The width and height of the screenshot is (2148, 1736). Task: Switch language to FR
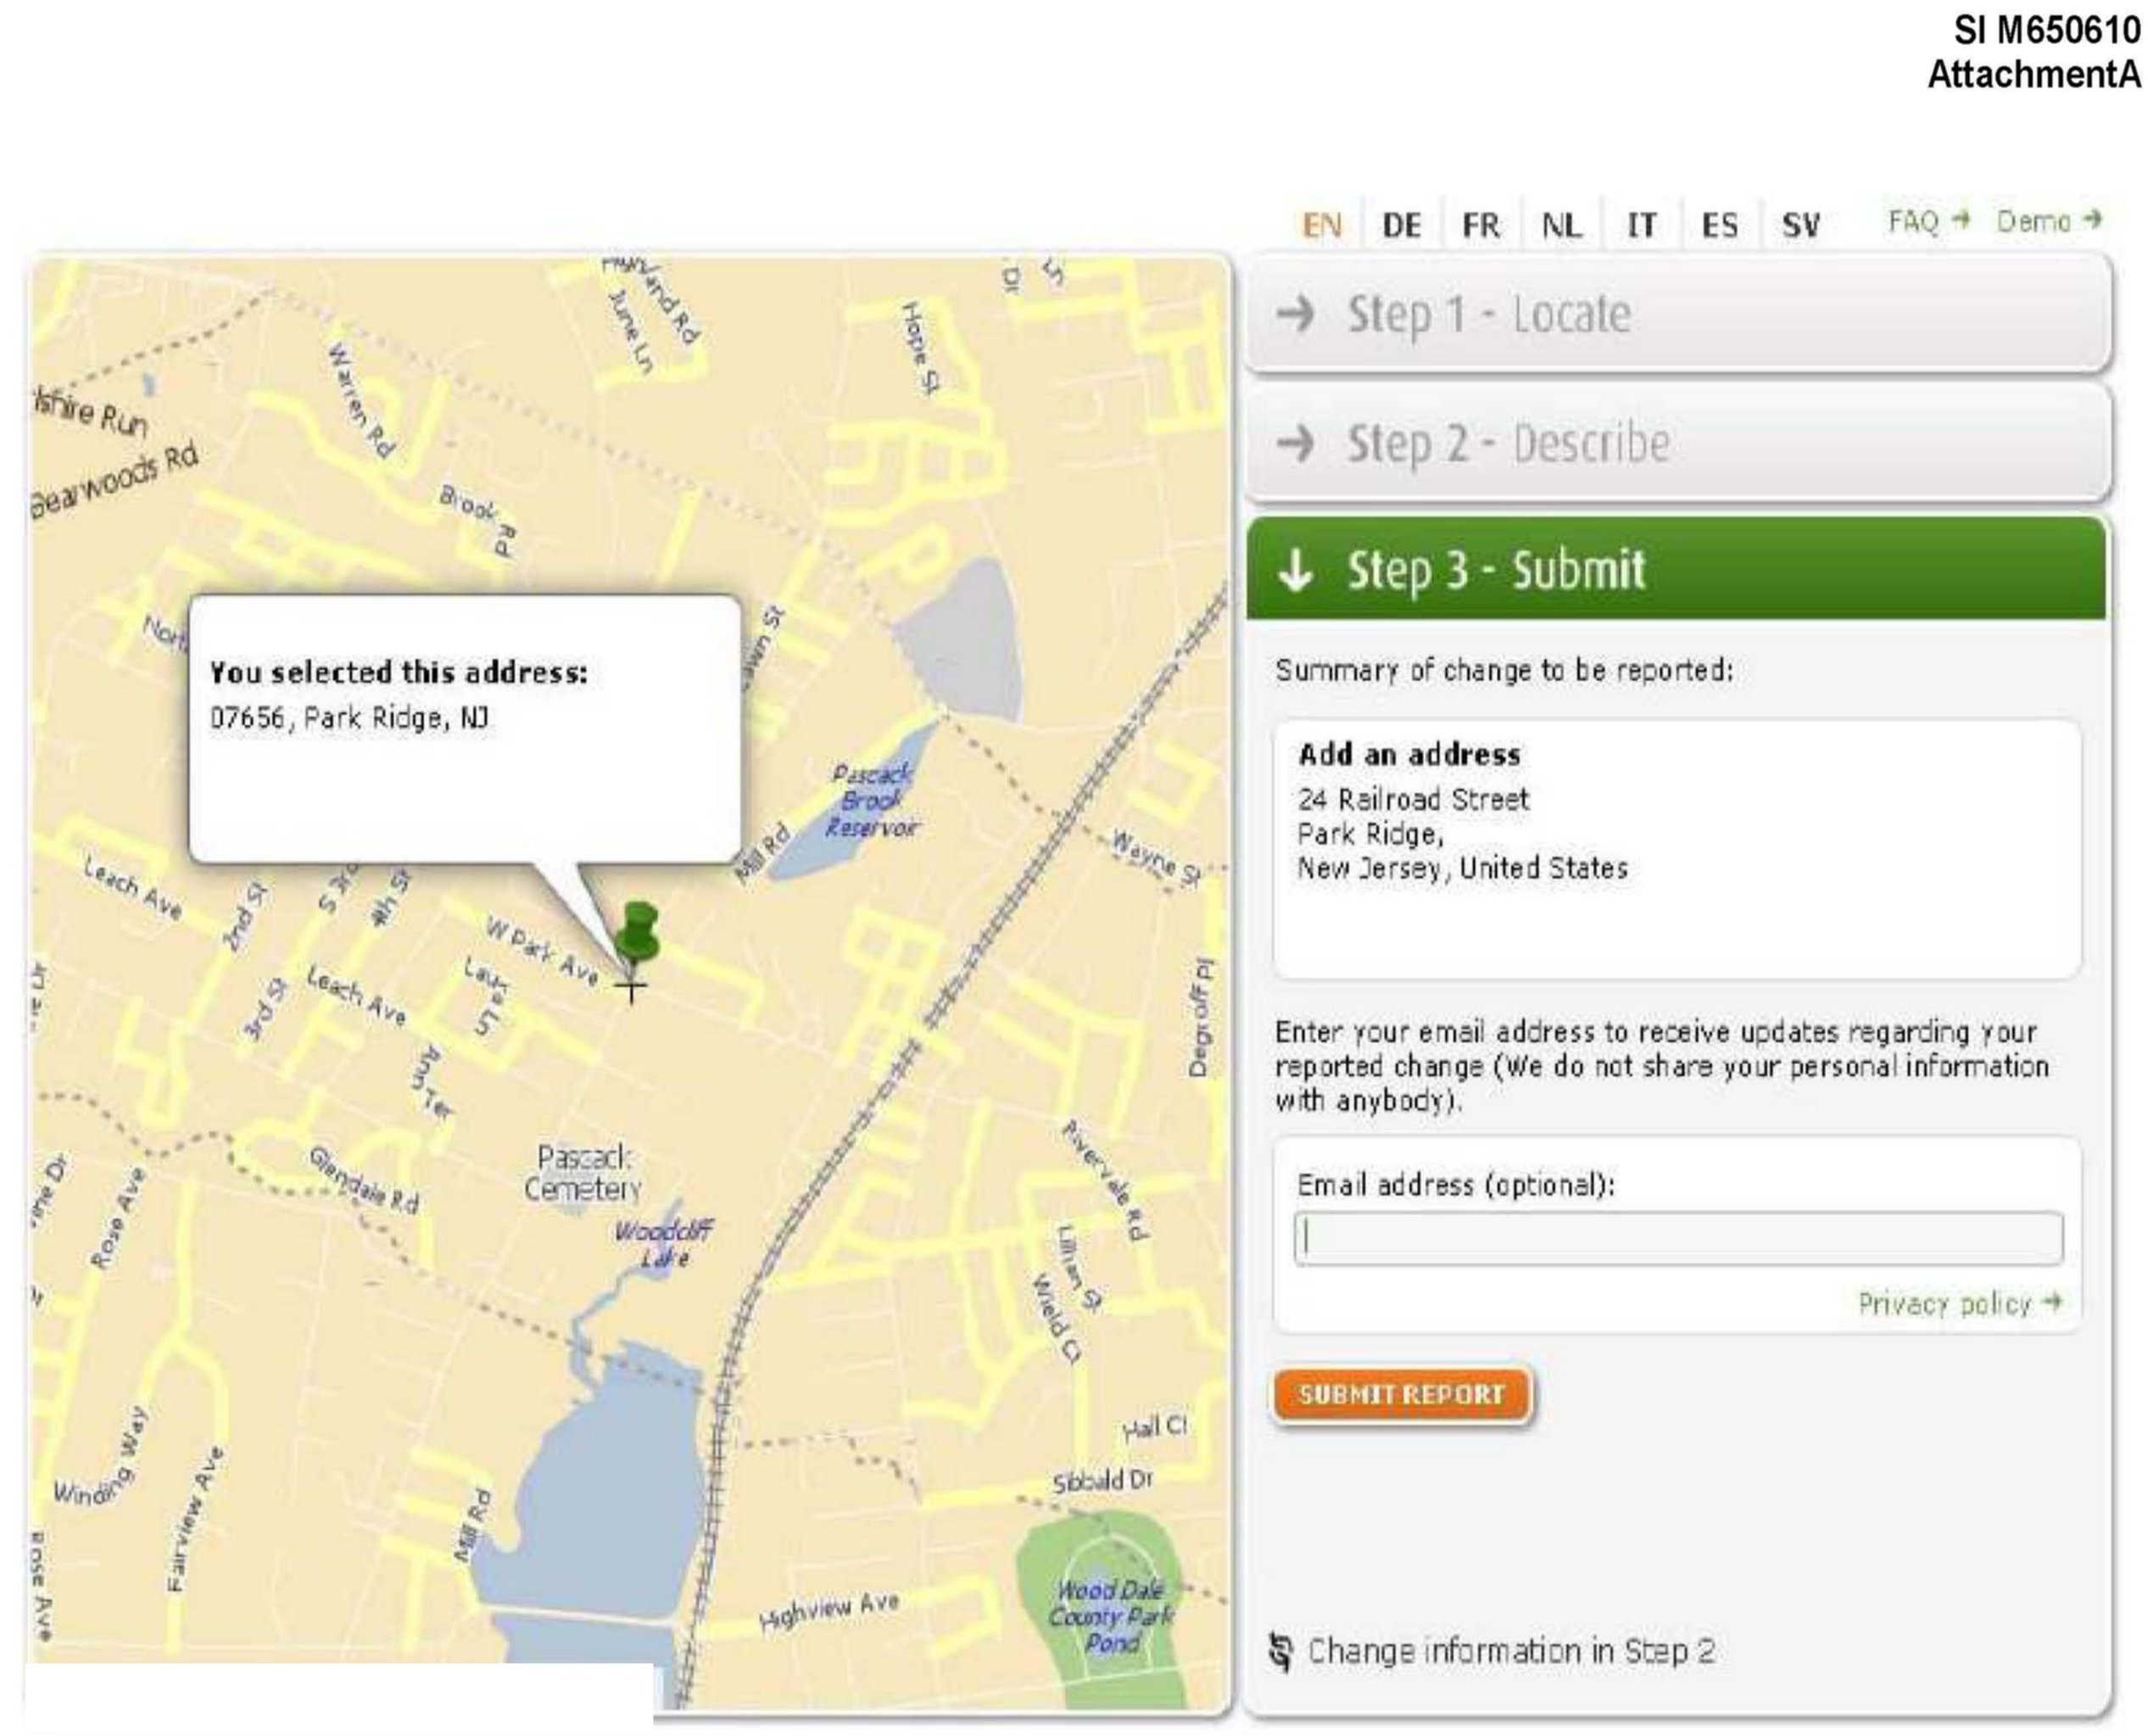pos(1481,225)
